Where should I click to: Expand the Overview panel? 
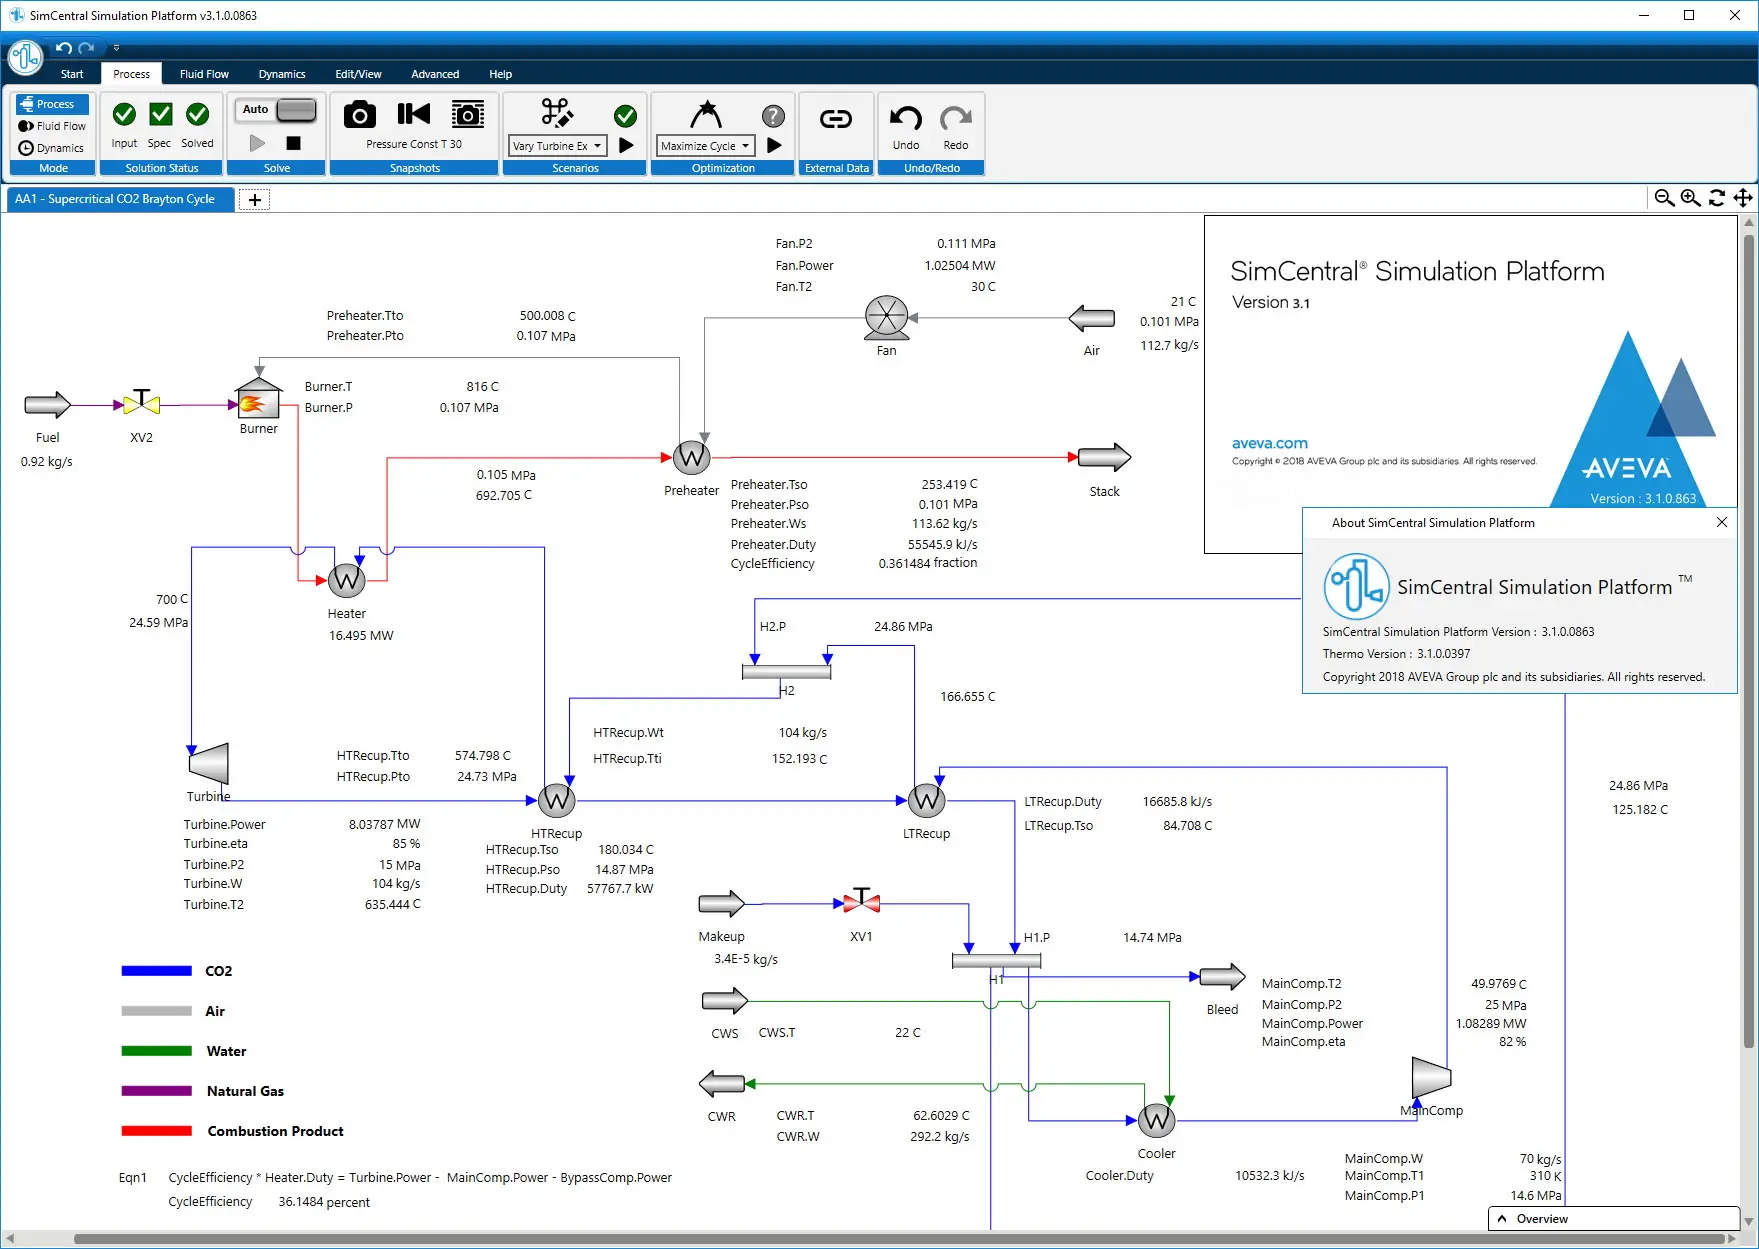click(x=1613, y=1218)
